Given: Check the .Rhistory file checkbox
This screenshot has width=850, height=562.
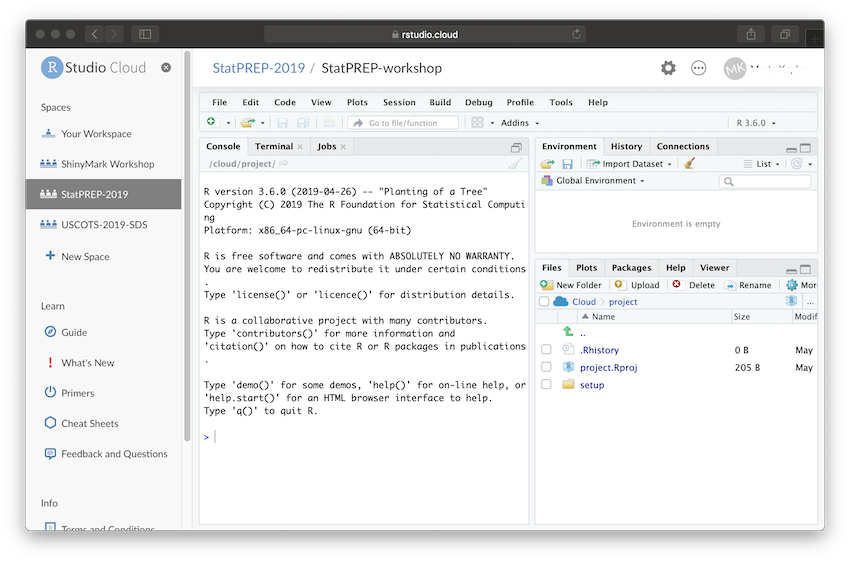Looking at the screenshot, I should [x=546, y=350].
